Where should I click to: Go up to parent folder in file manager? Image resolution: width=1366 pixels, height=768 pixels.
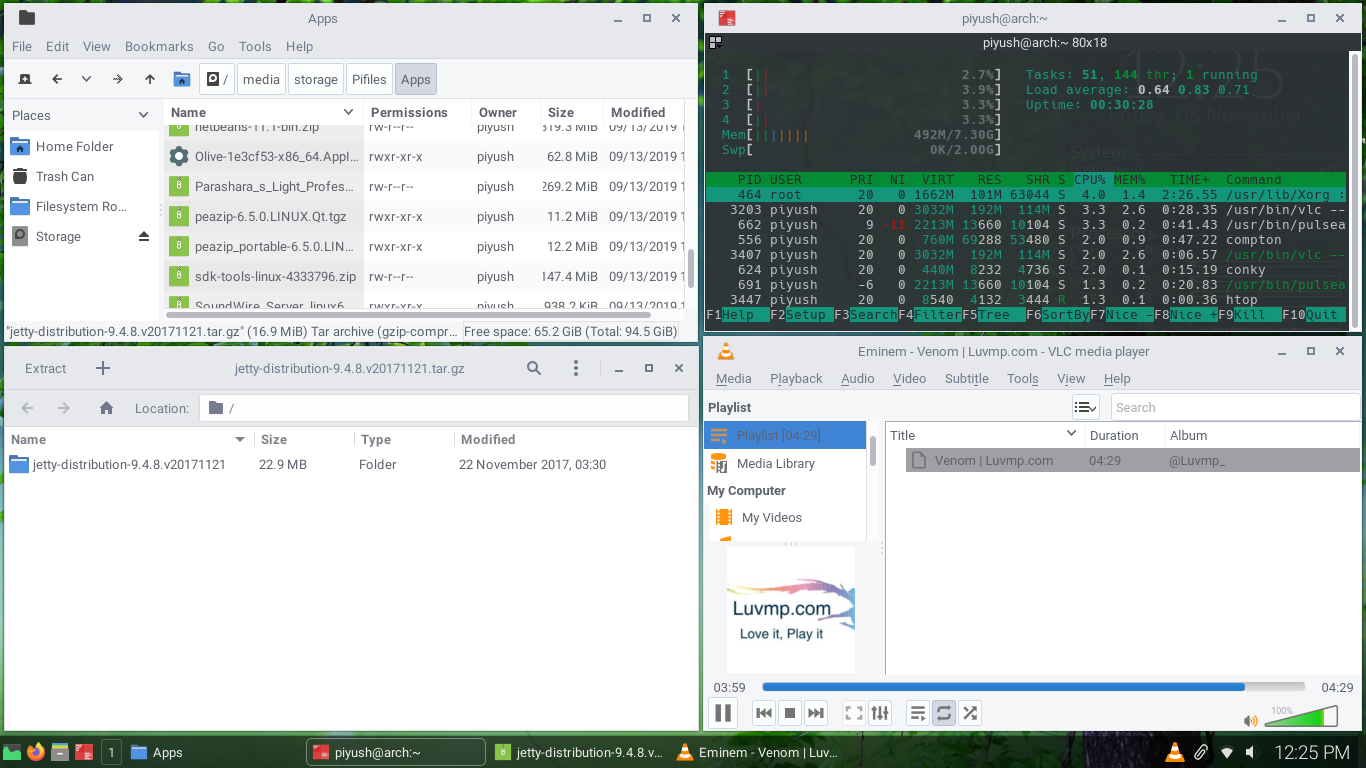(150, 79)
